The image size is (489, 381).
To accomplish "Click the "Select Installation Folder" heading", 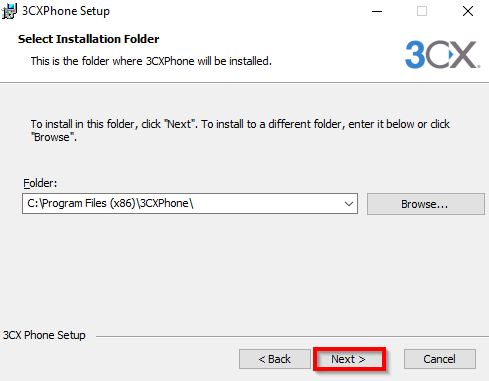I will coord(88,39).
